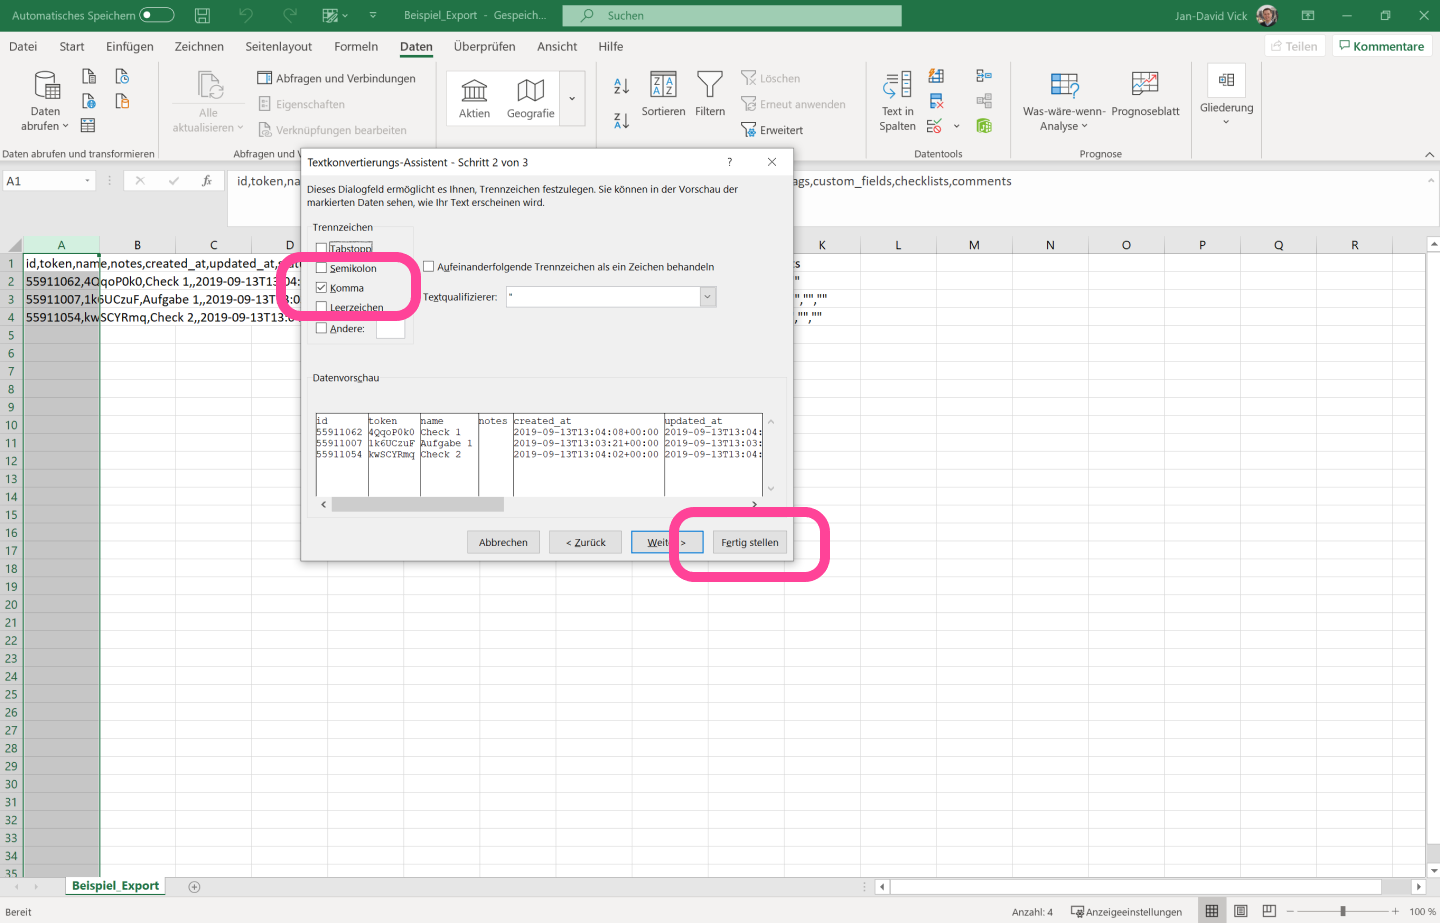Open the Name Box dropdown arrow
This screenshot has width=1440, height=923.
coord(87,181)
